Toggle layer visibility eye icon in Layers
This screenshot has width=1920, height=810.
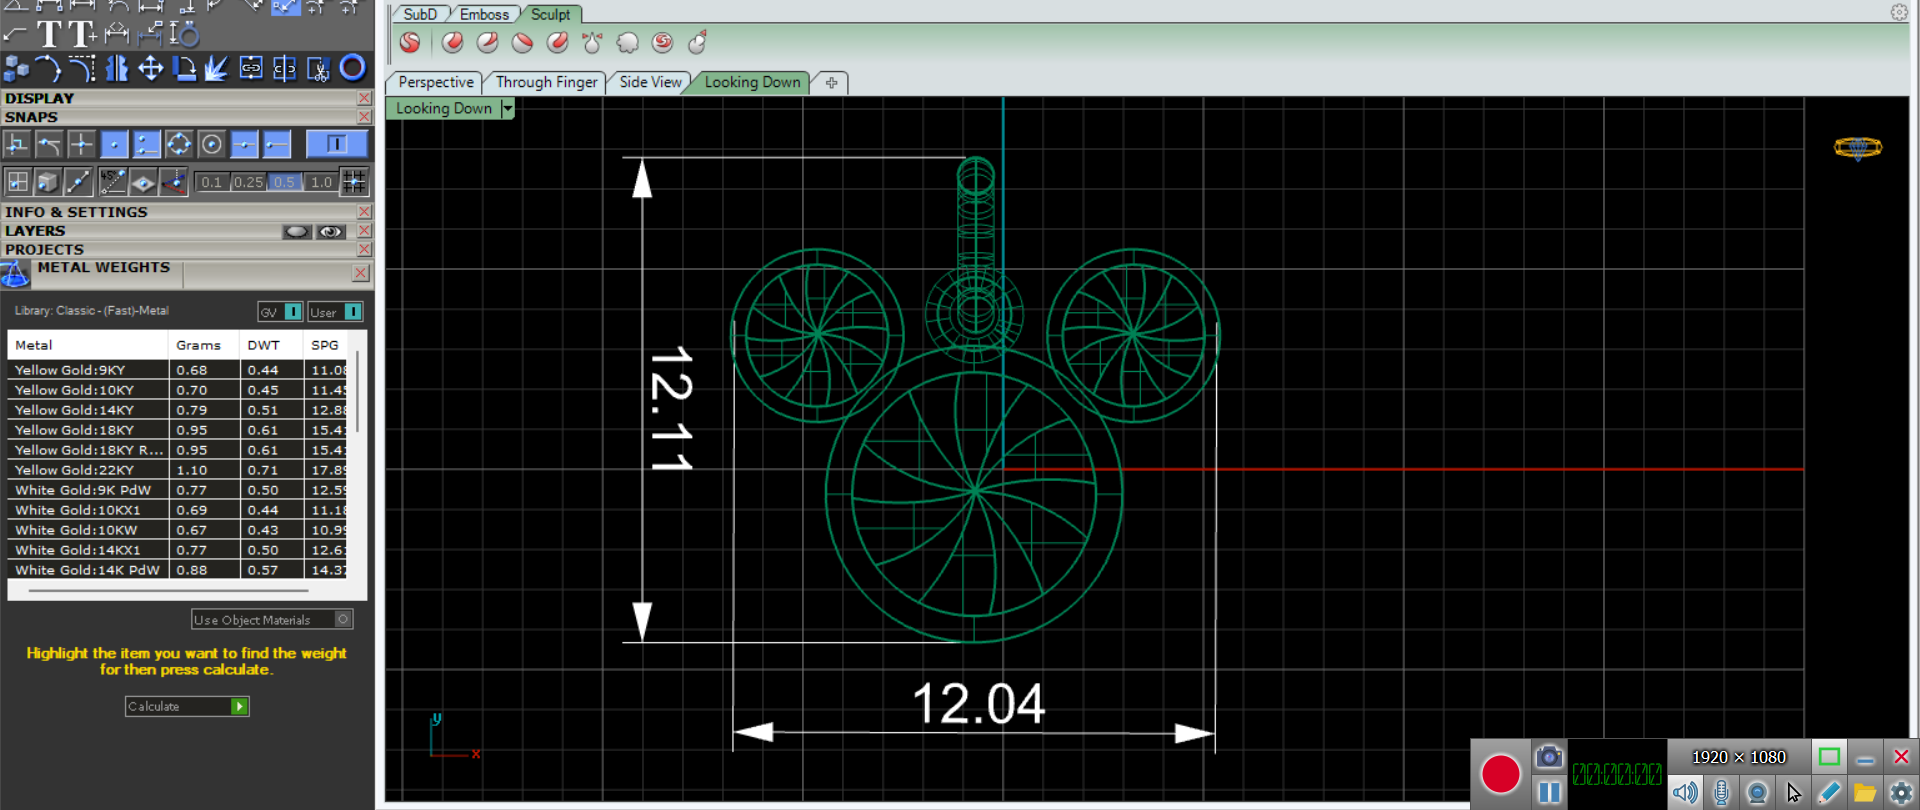(x=330, y=231)
